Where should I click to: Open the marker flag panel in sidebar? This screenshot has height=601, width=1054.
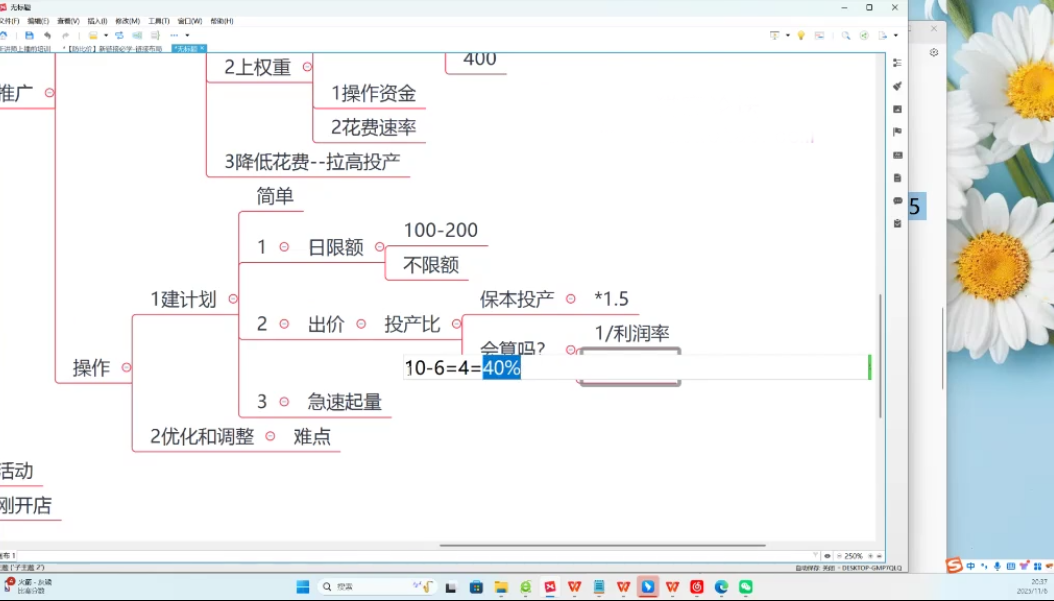click(x=897, y=132)
